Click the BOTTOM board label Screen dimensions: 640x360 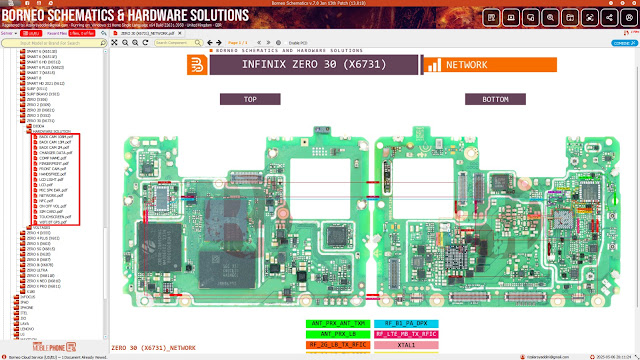(495, 99)
